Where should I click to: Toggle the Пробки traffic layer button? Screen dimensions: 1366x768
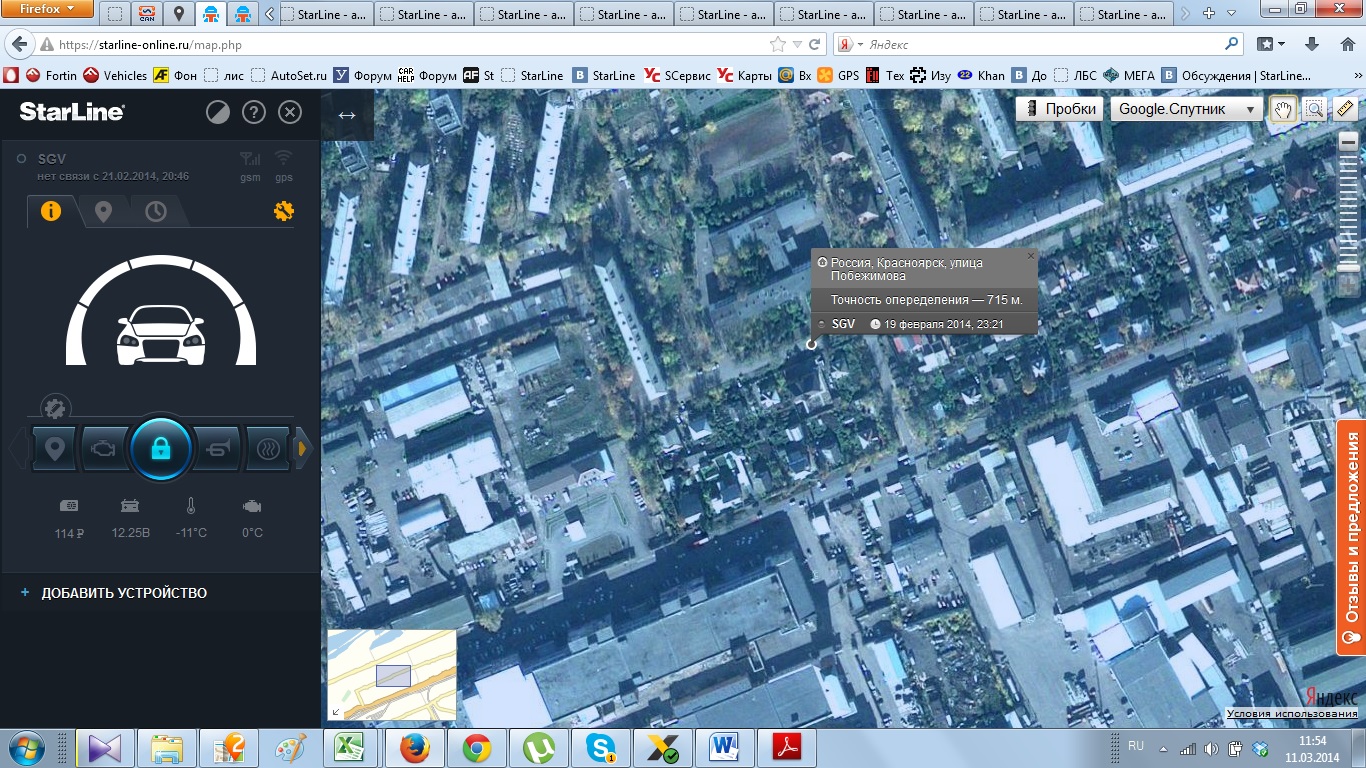tap(1060, 109)
